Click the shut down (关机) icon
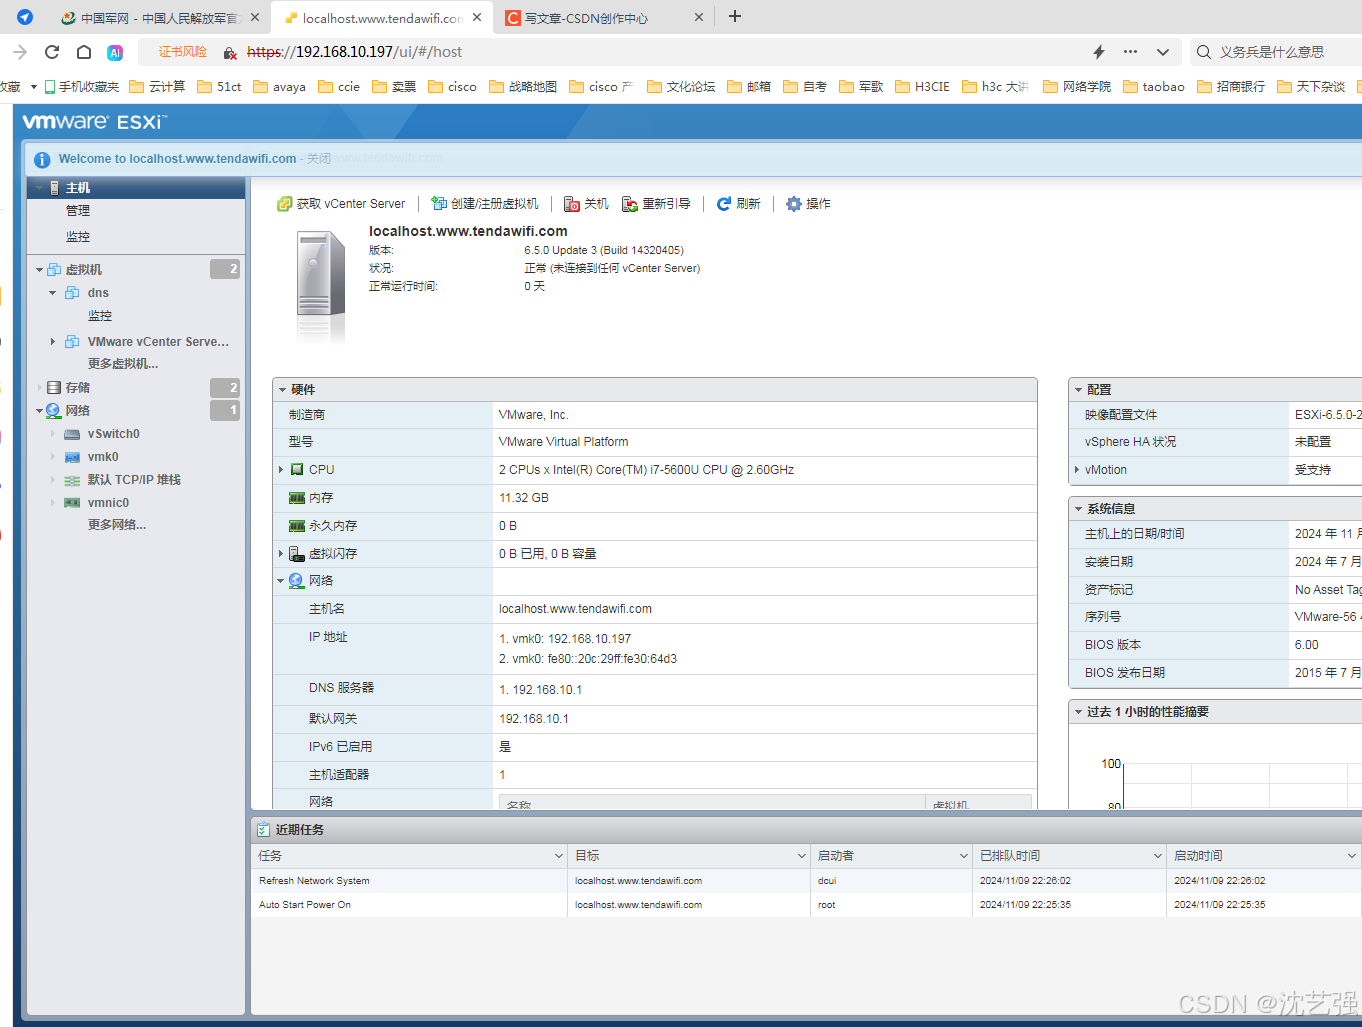This screenshot has width=1362, height=1027. point(572,204)
